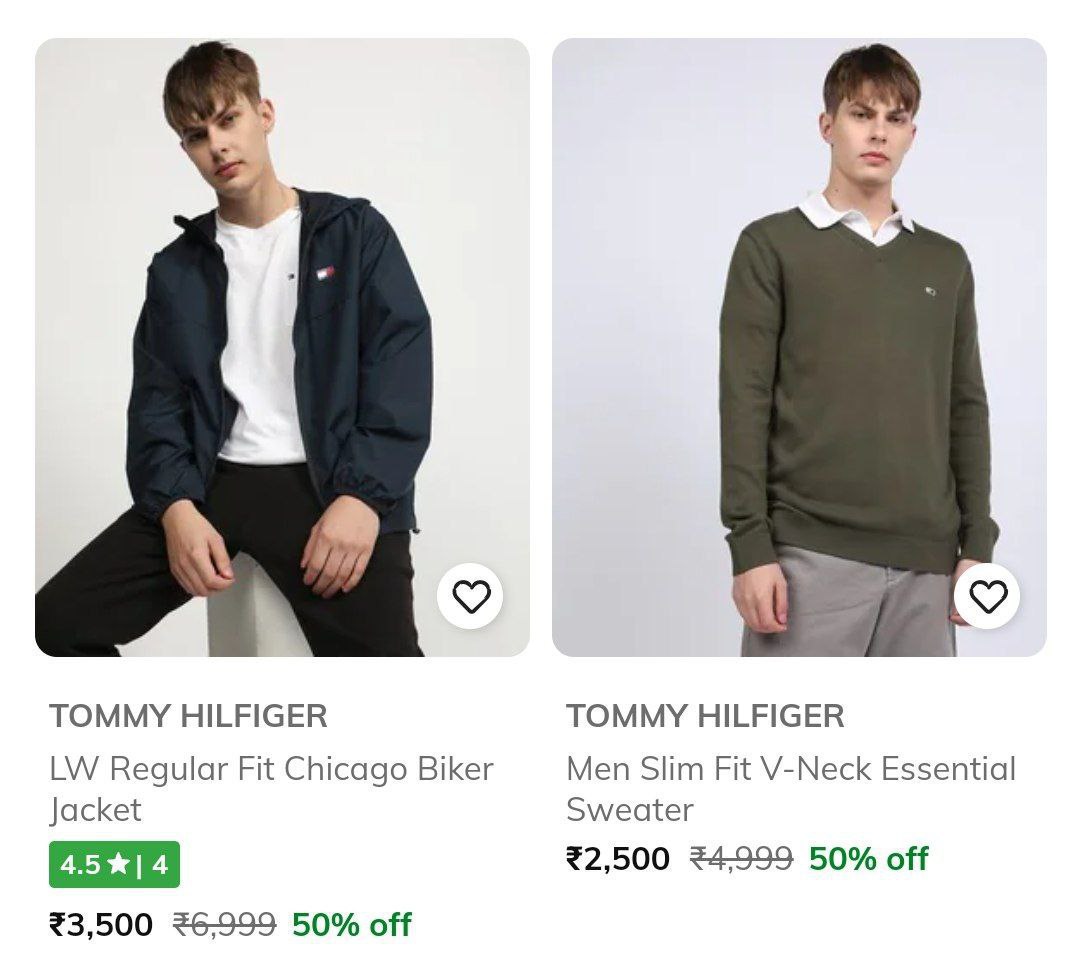Image resolution: width=1080 pixels, height=959 pixels.
Task: Click the struck-through ₹6,999 original price
Action: pos(224,925)
